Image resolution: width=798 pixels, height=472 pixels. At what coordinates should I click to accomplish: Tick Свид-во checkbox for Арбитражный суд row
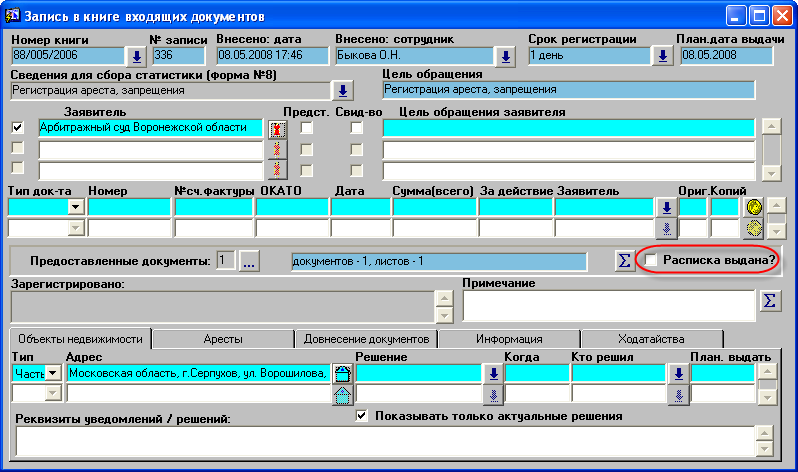357,128
